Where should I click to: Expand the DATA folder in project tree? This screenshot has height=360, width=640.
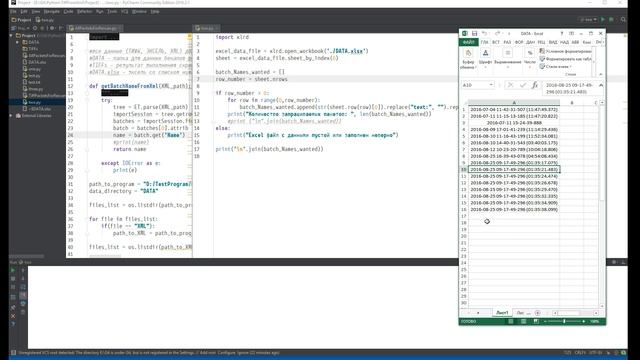pos(18,42)
